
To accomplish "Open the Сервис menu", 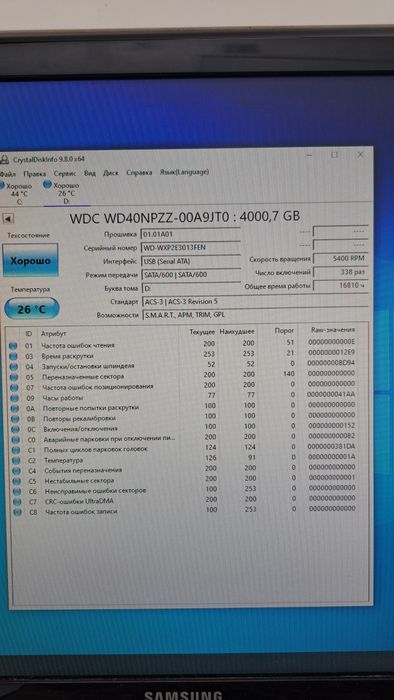I will (65, 173).
